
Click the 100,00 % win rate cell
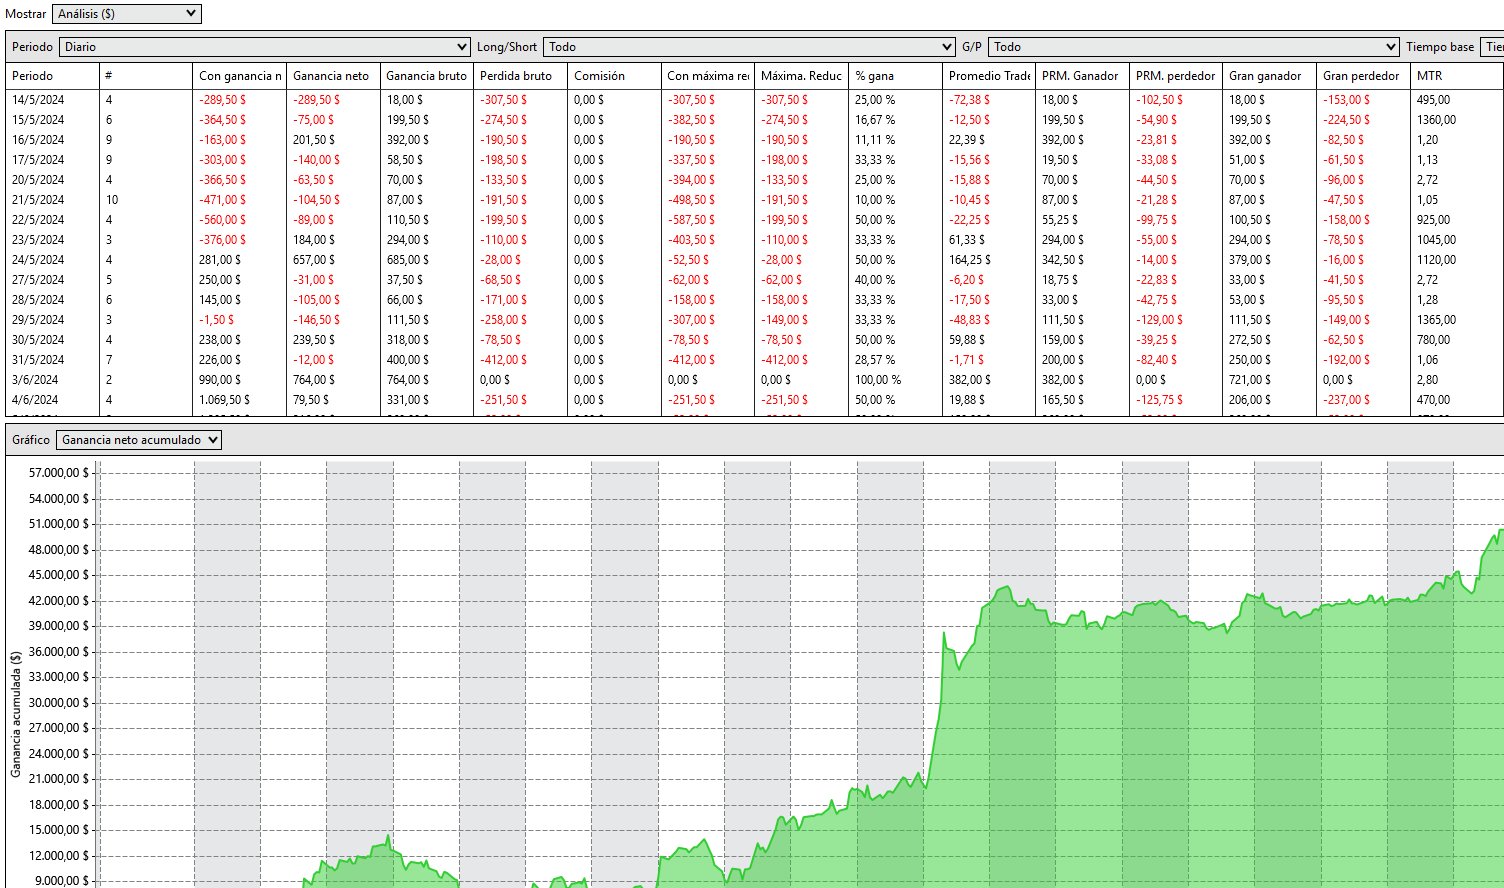(895, 380)
